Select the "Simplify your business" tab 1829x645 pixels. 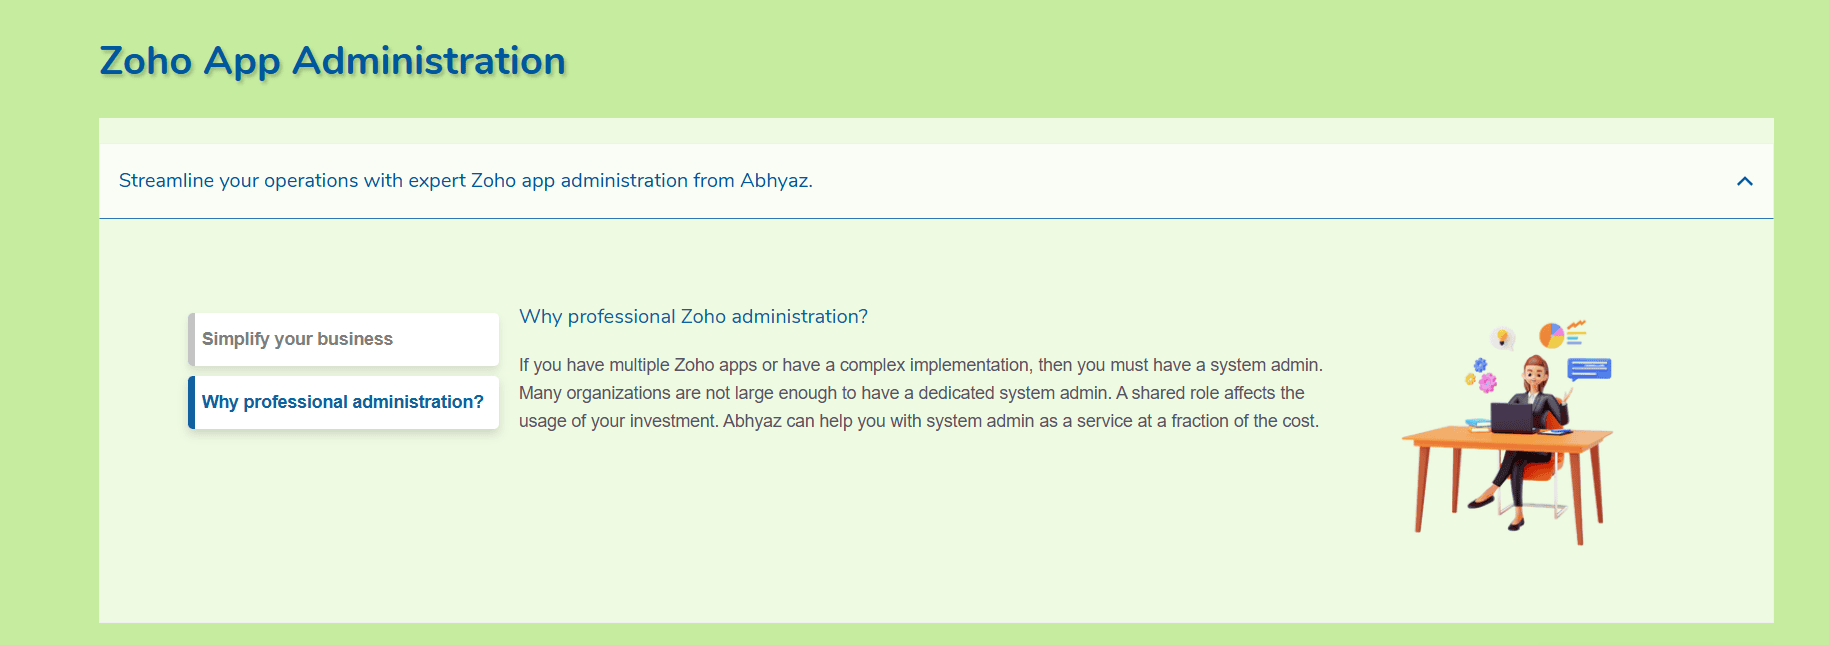(343, 339)
